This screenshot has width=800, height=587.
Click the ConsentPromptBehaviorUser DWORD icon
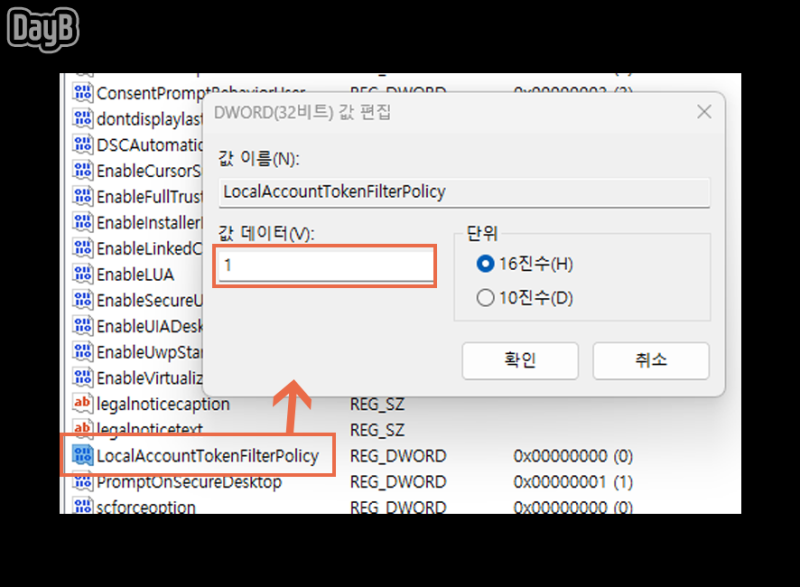pyautogui.click(x=83, y=92)
